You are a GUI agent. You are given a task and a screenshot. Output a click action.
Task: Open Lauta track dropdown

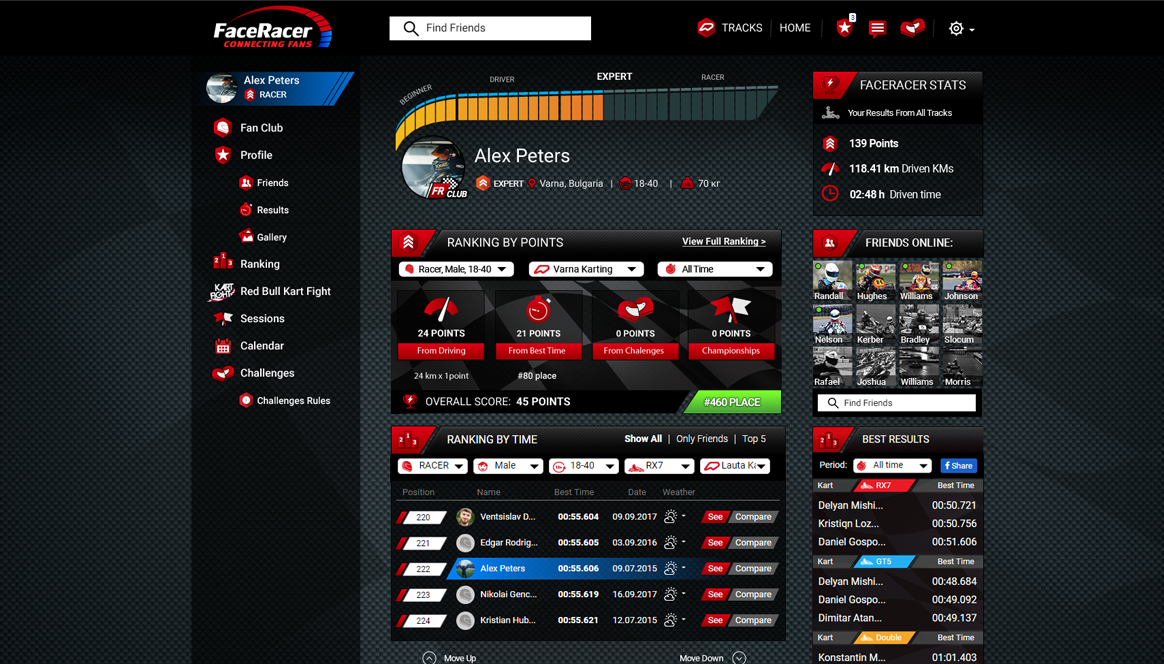[x=735, y=466]
